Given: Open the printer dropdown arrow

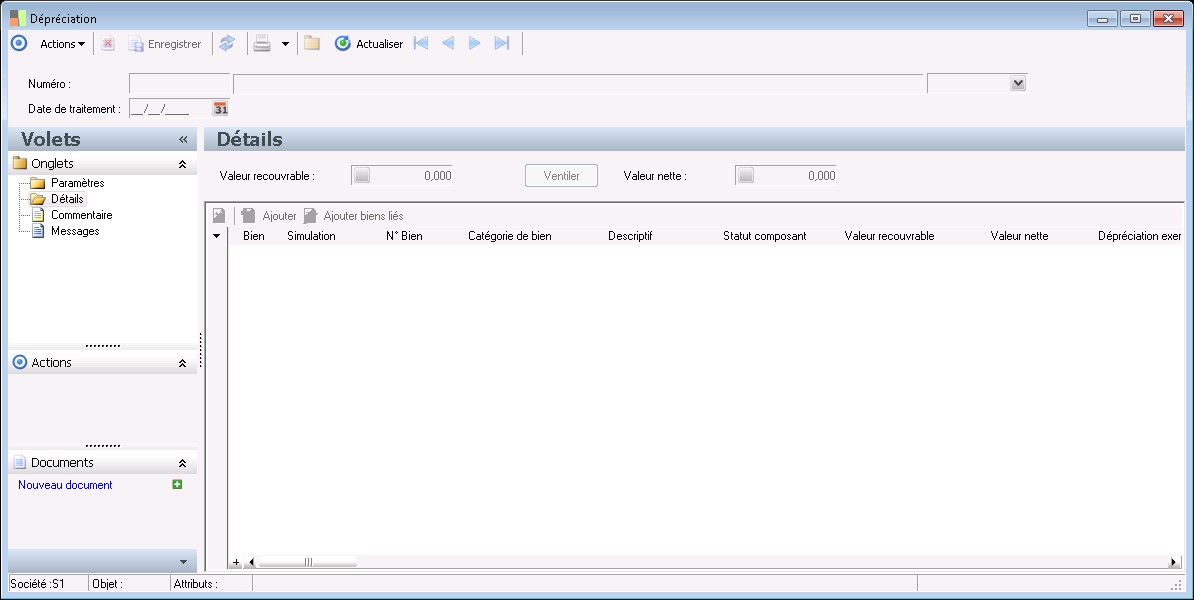Looking at the screenshot, I should pos(286,44).
